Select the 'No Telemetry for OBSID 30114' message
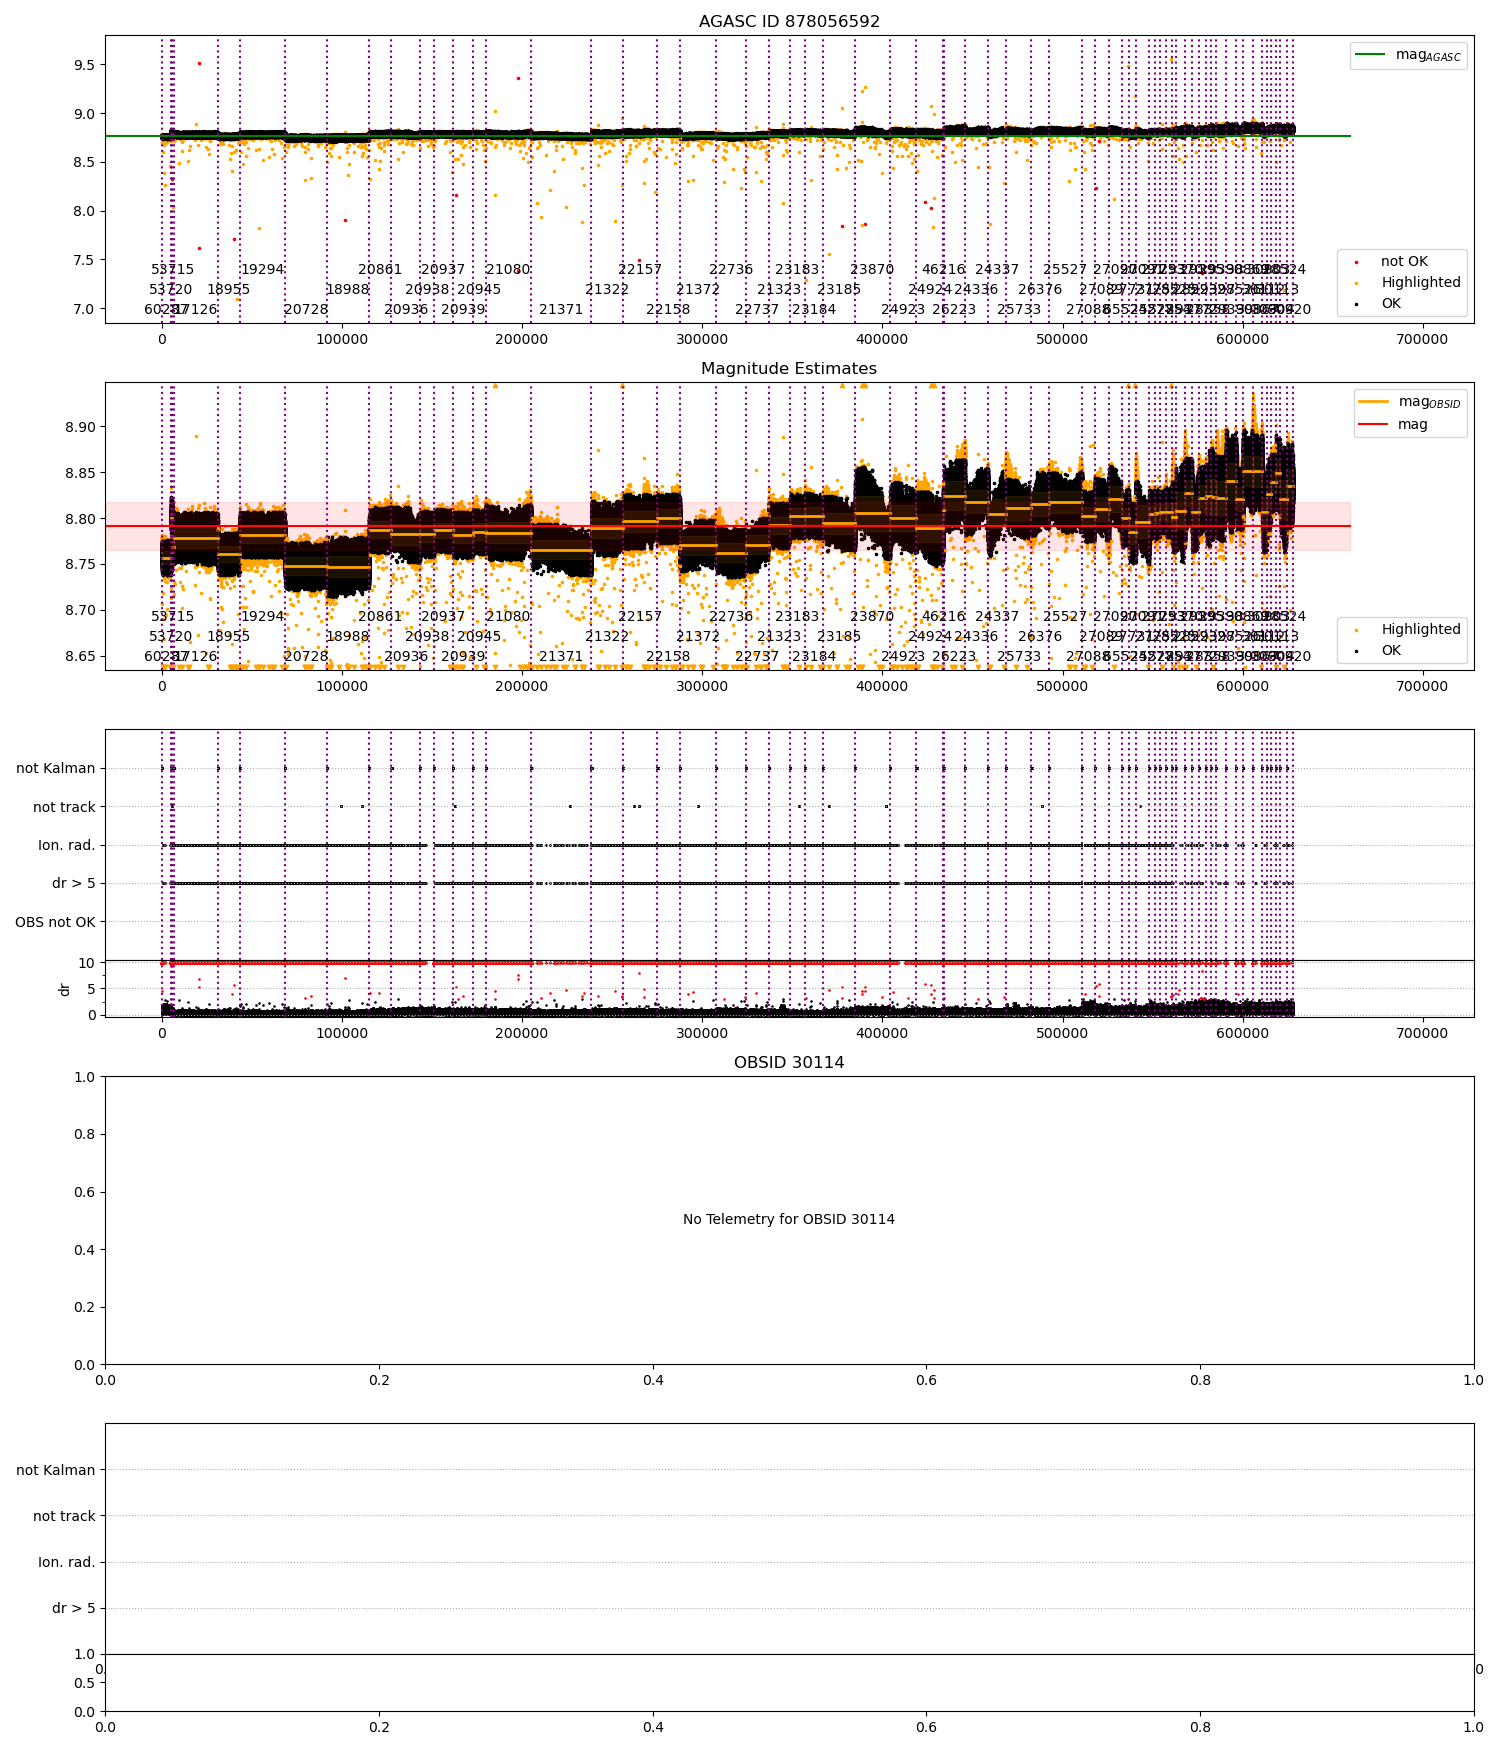The width and height of the screenshot is (1500, 1750). pos(789,1220)
